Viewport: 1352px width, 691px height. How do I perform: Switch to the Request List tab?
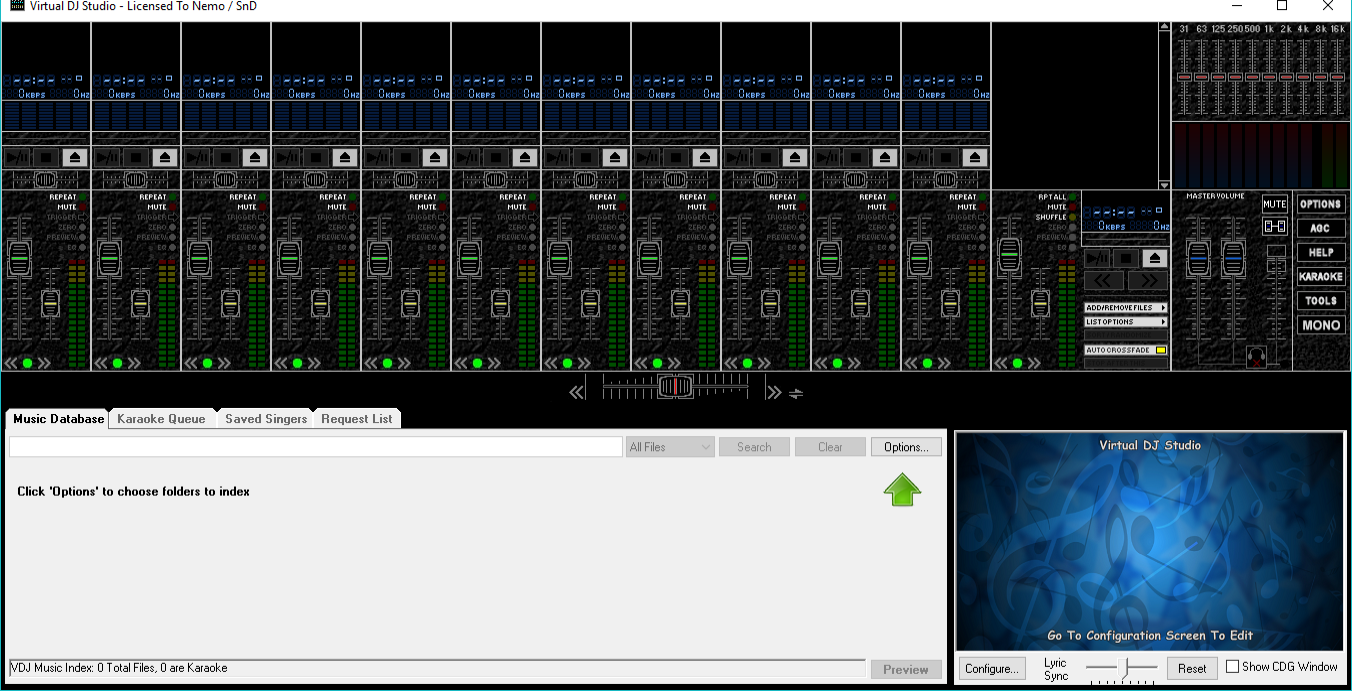(x=357, y=419)
